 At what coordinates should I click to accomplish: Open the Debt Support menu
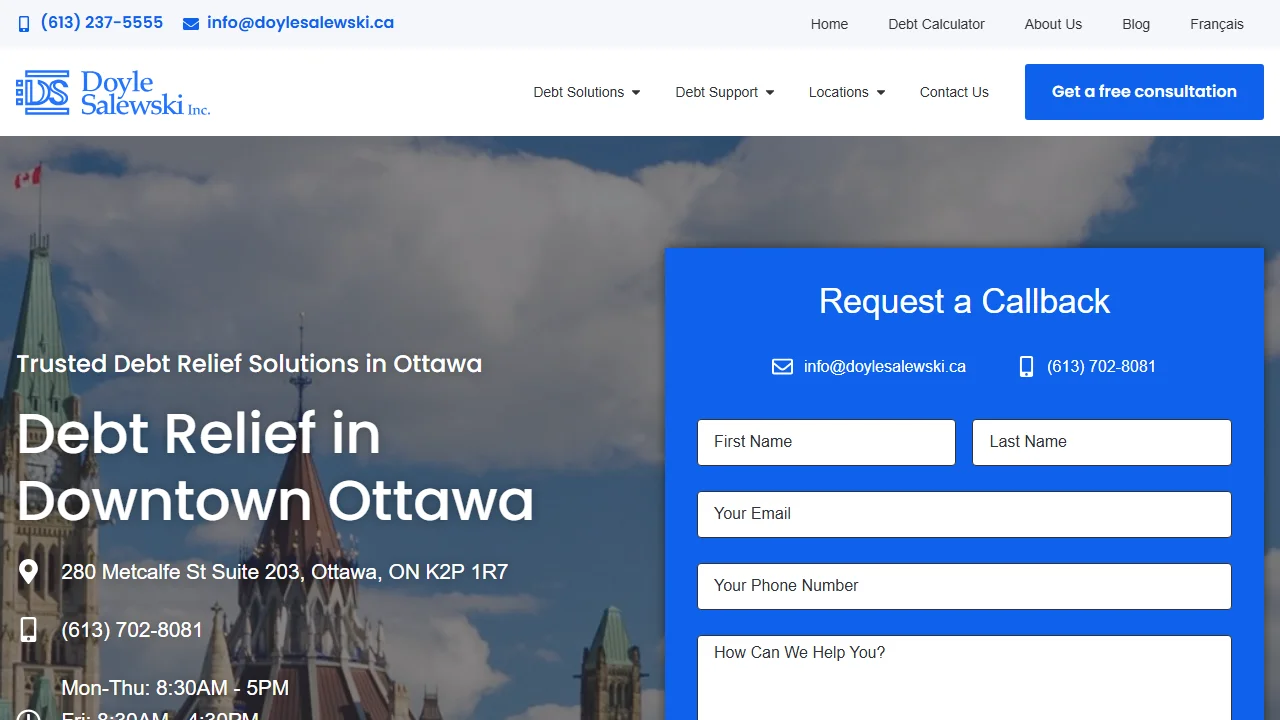pyautogui.click(x=717, y=92)
